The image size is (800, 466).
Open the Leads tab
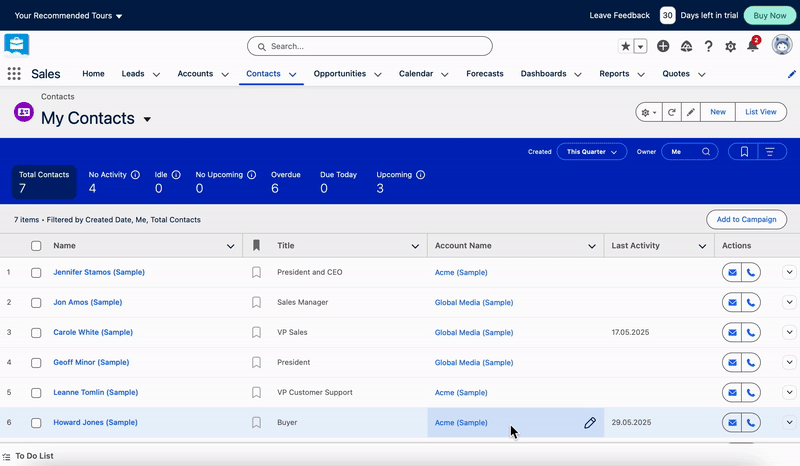[133, 74]
